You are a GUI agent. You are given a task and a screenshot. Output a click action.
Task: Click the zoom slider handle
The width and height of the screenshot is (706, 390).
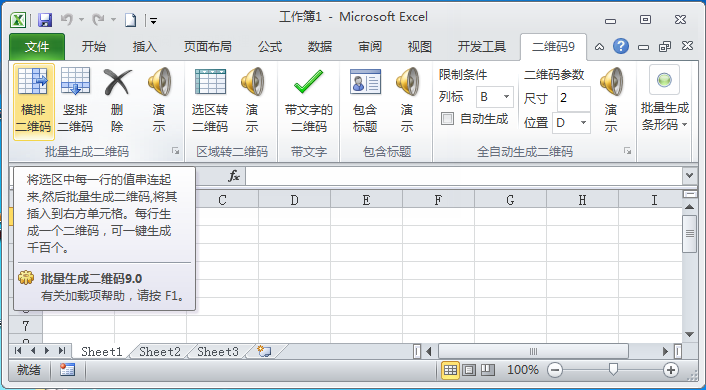[x=613, y=370]
